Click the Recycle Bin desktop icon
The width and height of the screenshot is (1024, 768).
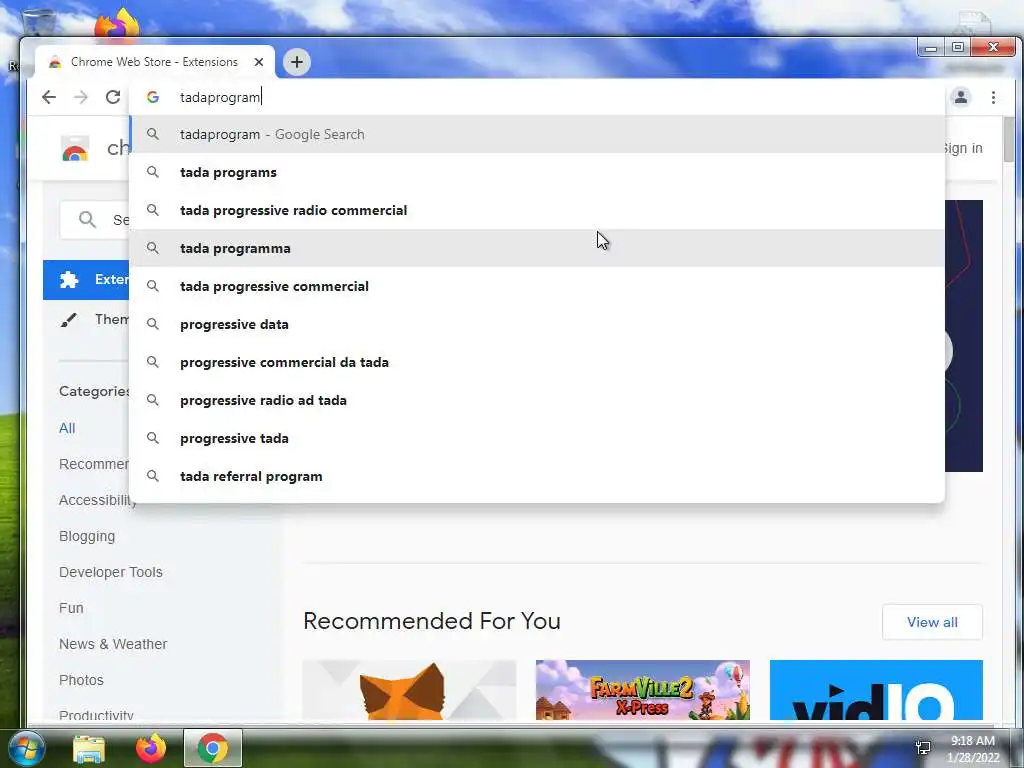(x=38, y=22)
